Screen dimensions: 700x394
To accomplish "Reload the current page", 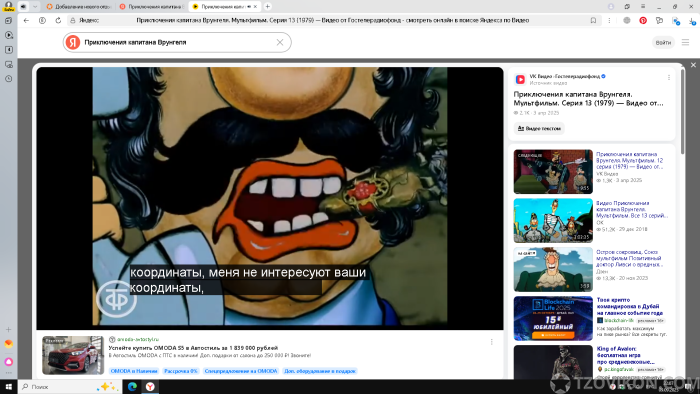I will pos(58,20).
